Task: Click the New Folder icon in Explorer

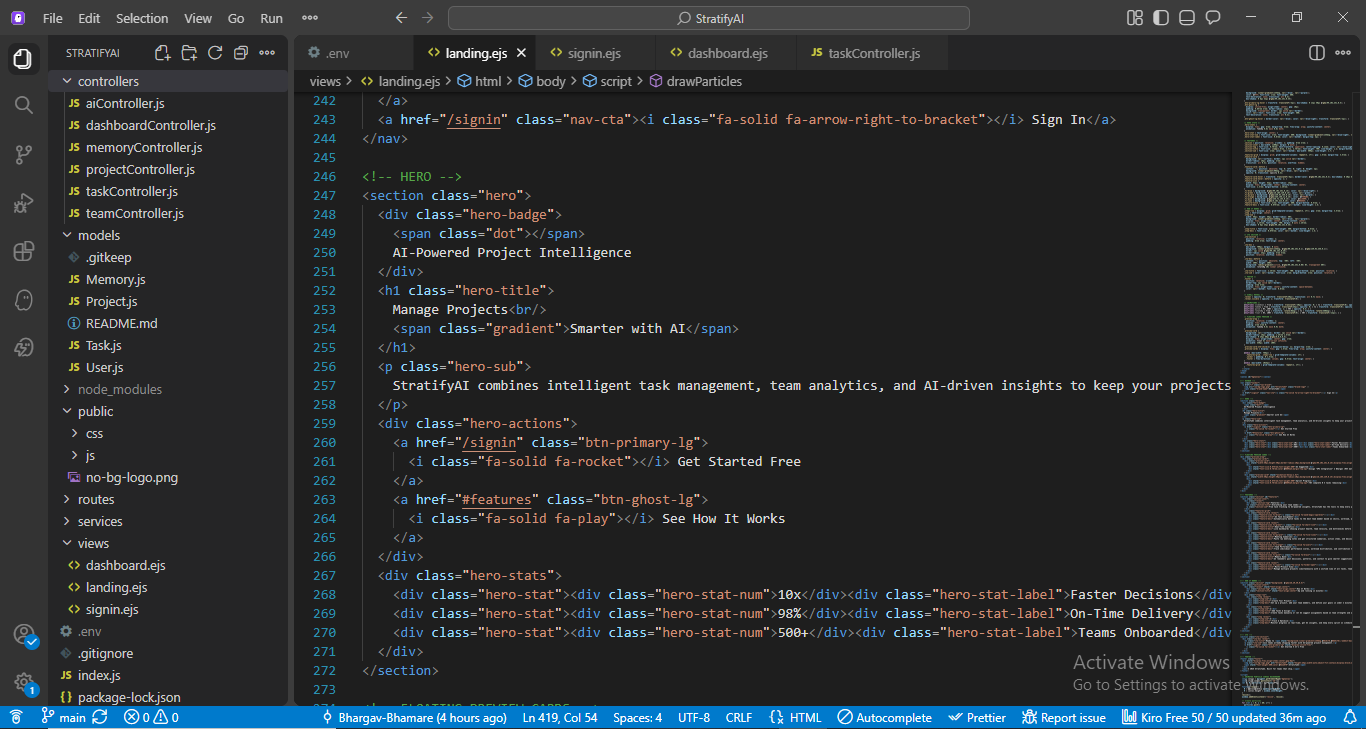Action: point(188,52)
